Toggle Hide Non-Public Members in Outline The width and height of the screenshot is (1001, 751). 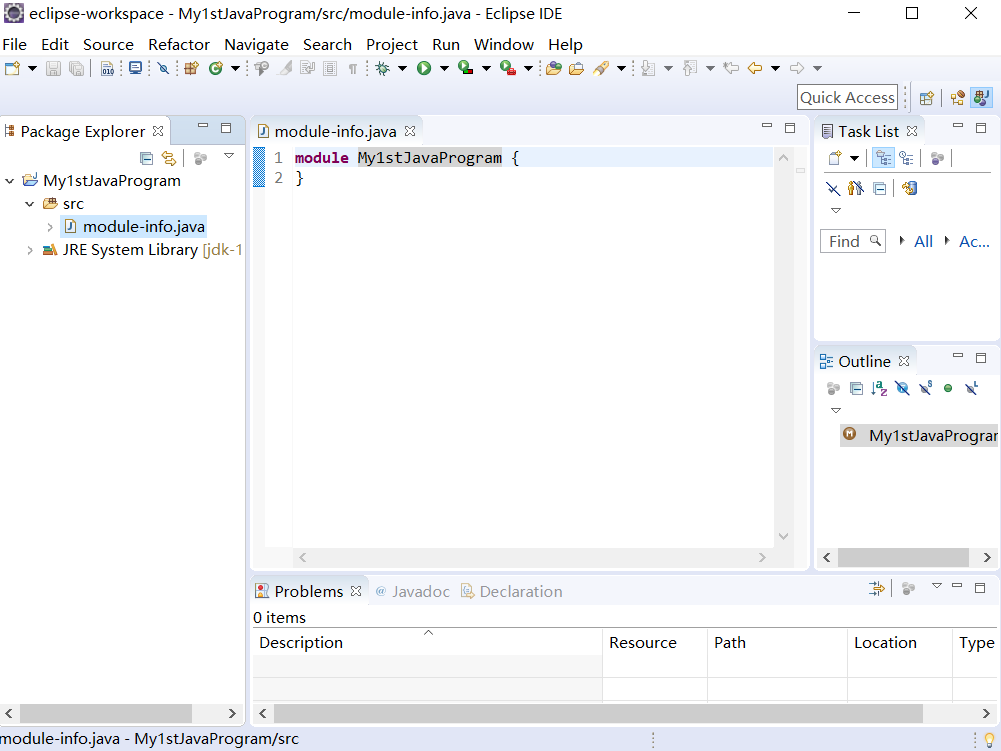click(x=948, y=388)
